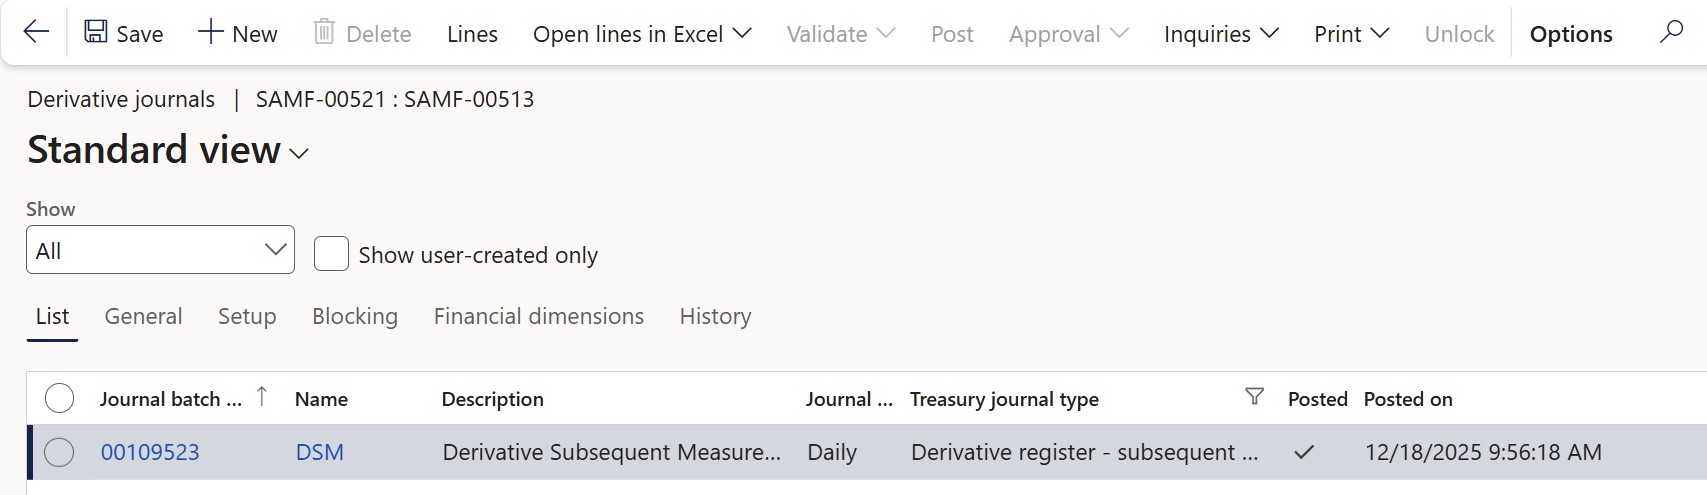Click the Lines button
Viewport: 1707px width, 495px height.
point(472,34)
